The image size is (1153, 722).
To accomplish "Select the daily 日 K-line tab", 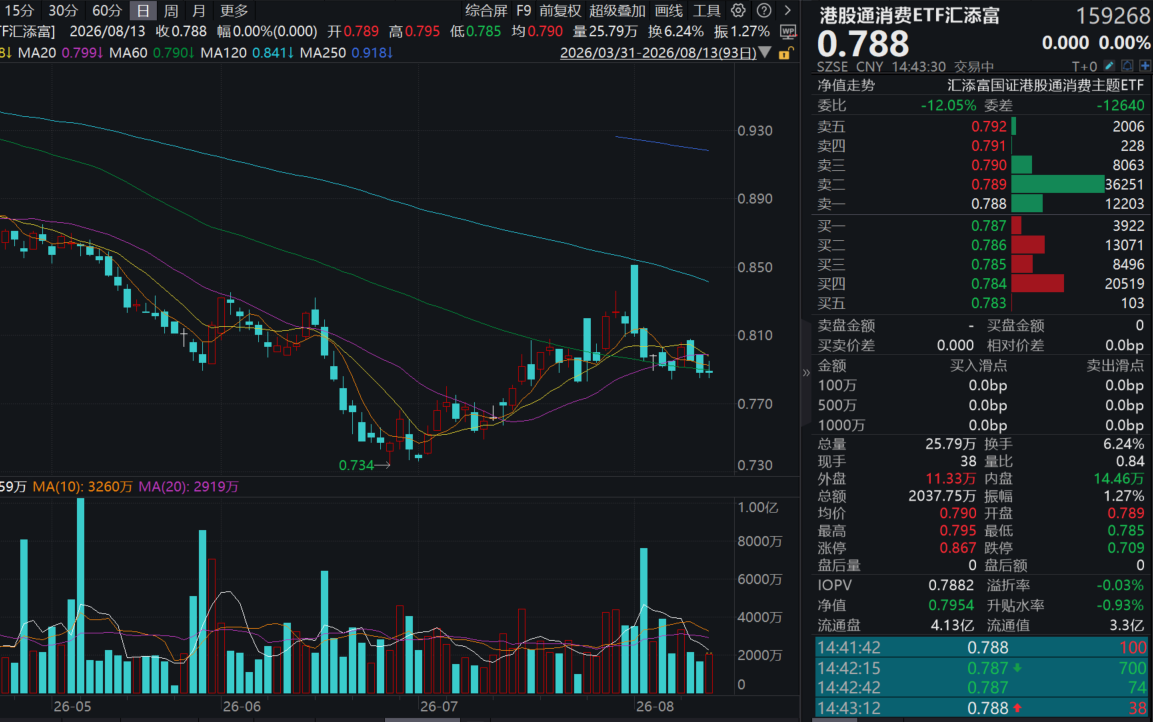I will coord(143,10).
